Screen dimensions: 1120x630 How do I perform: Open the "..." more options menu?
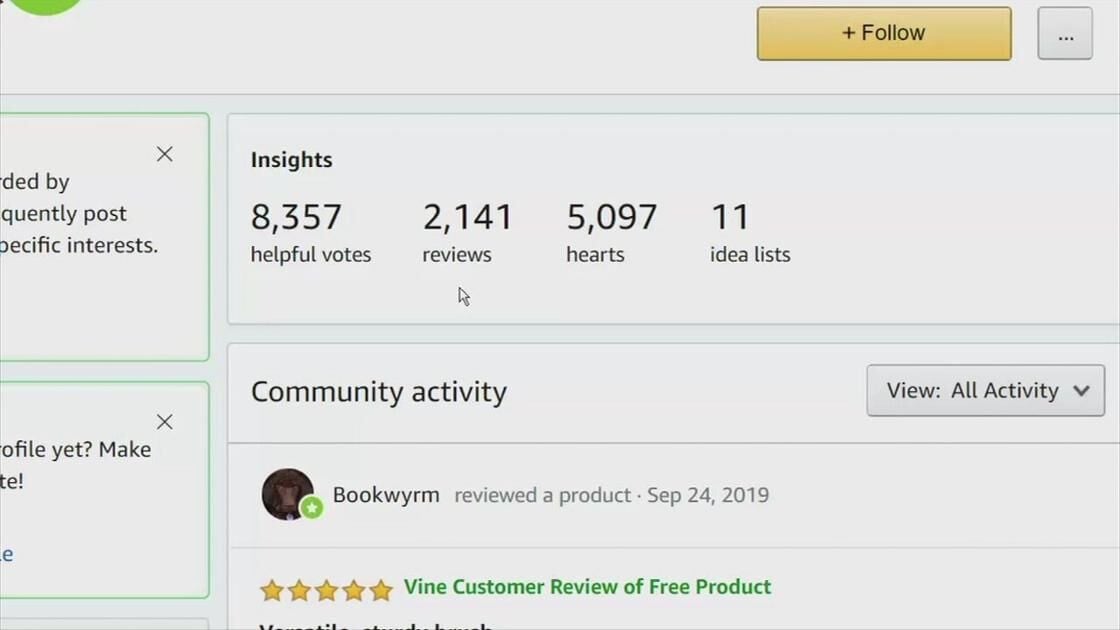click(1064, 33)
